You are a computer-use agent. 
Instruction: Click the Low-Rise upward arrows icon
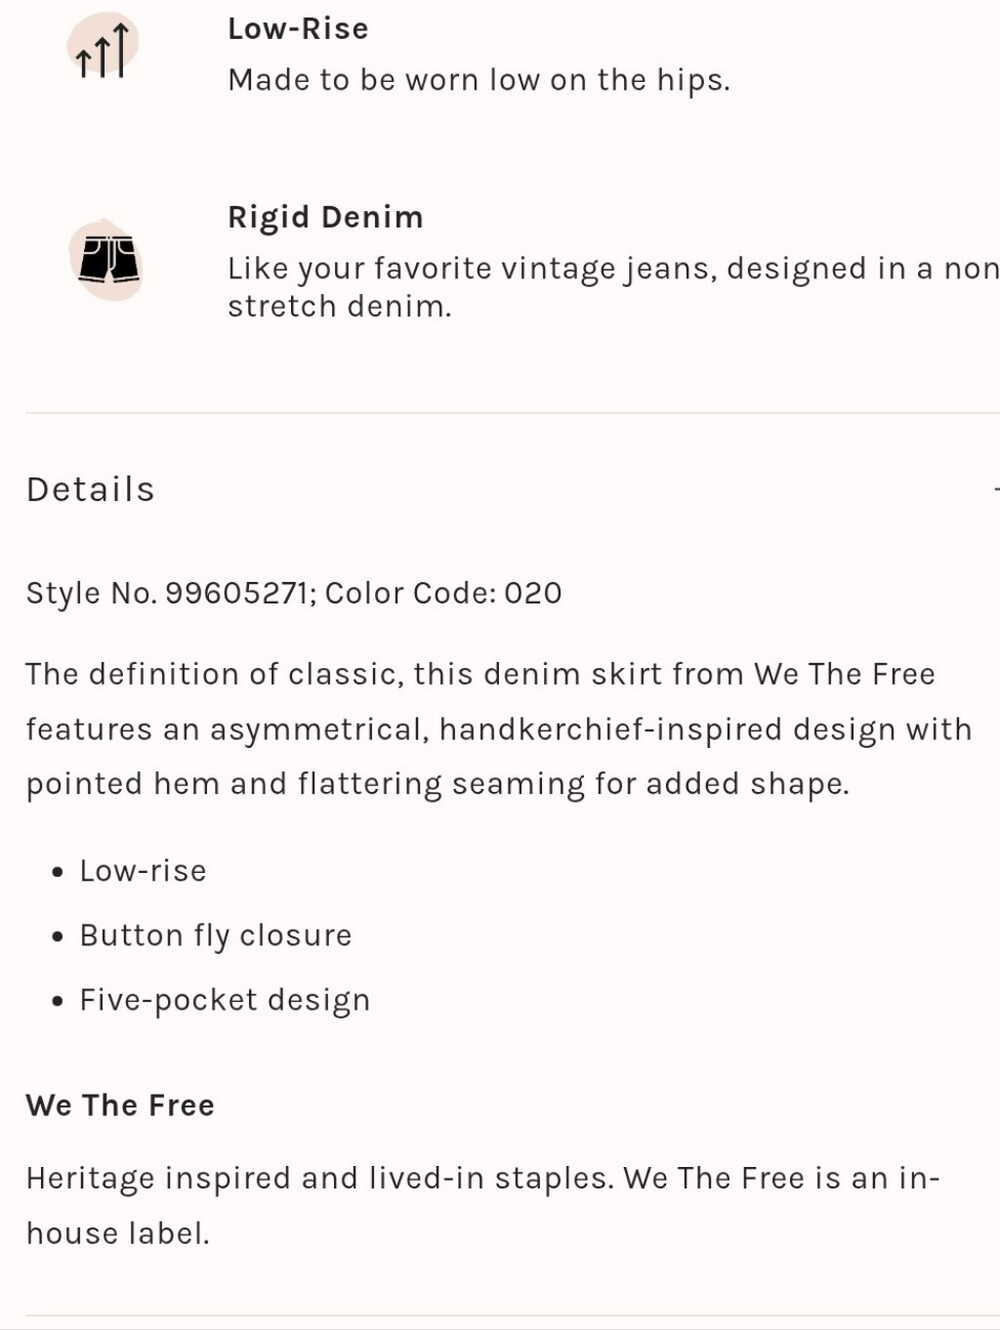click(x=103, y=48)
